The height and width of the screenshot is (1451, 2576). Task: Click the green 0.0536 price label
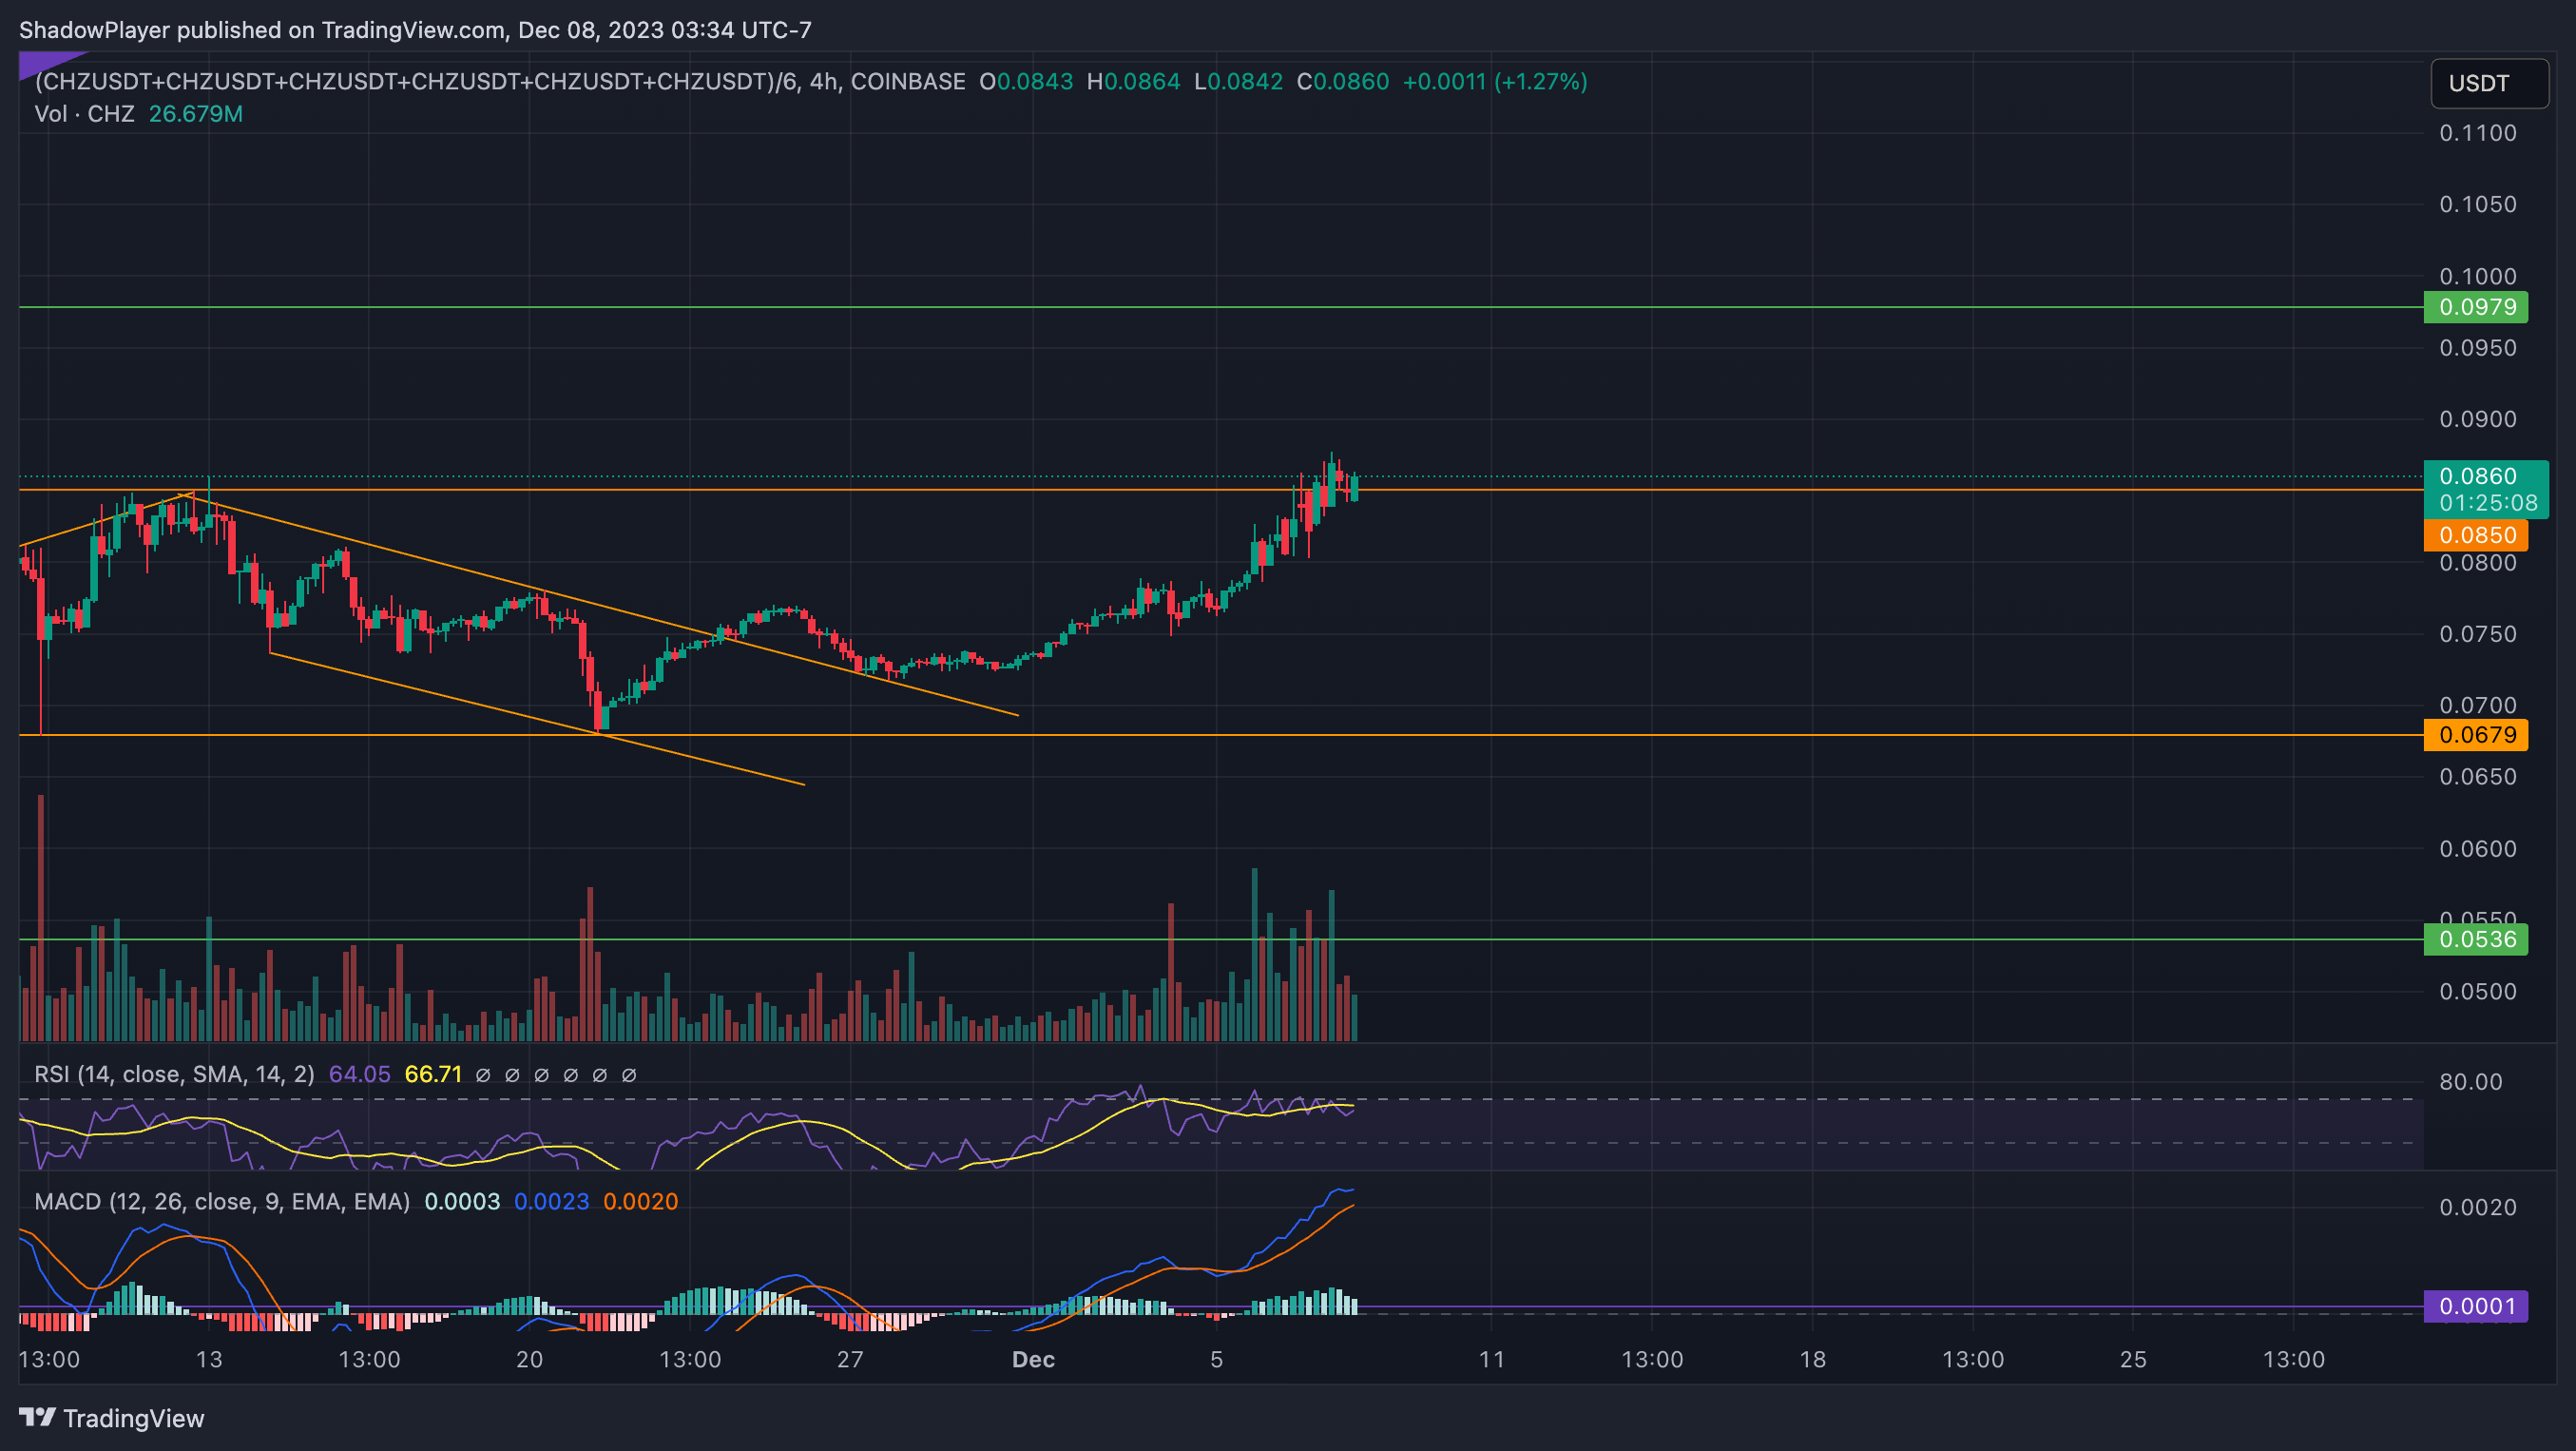tap(2476, 939)
